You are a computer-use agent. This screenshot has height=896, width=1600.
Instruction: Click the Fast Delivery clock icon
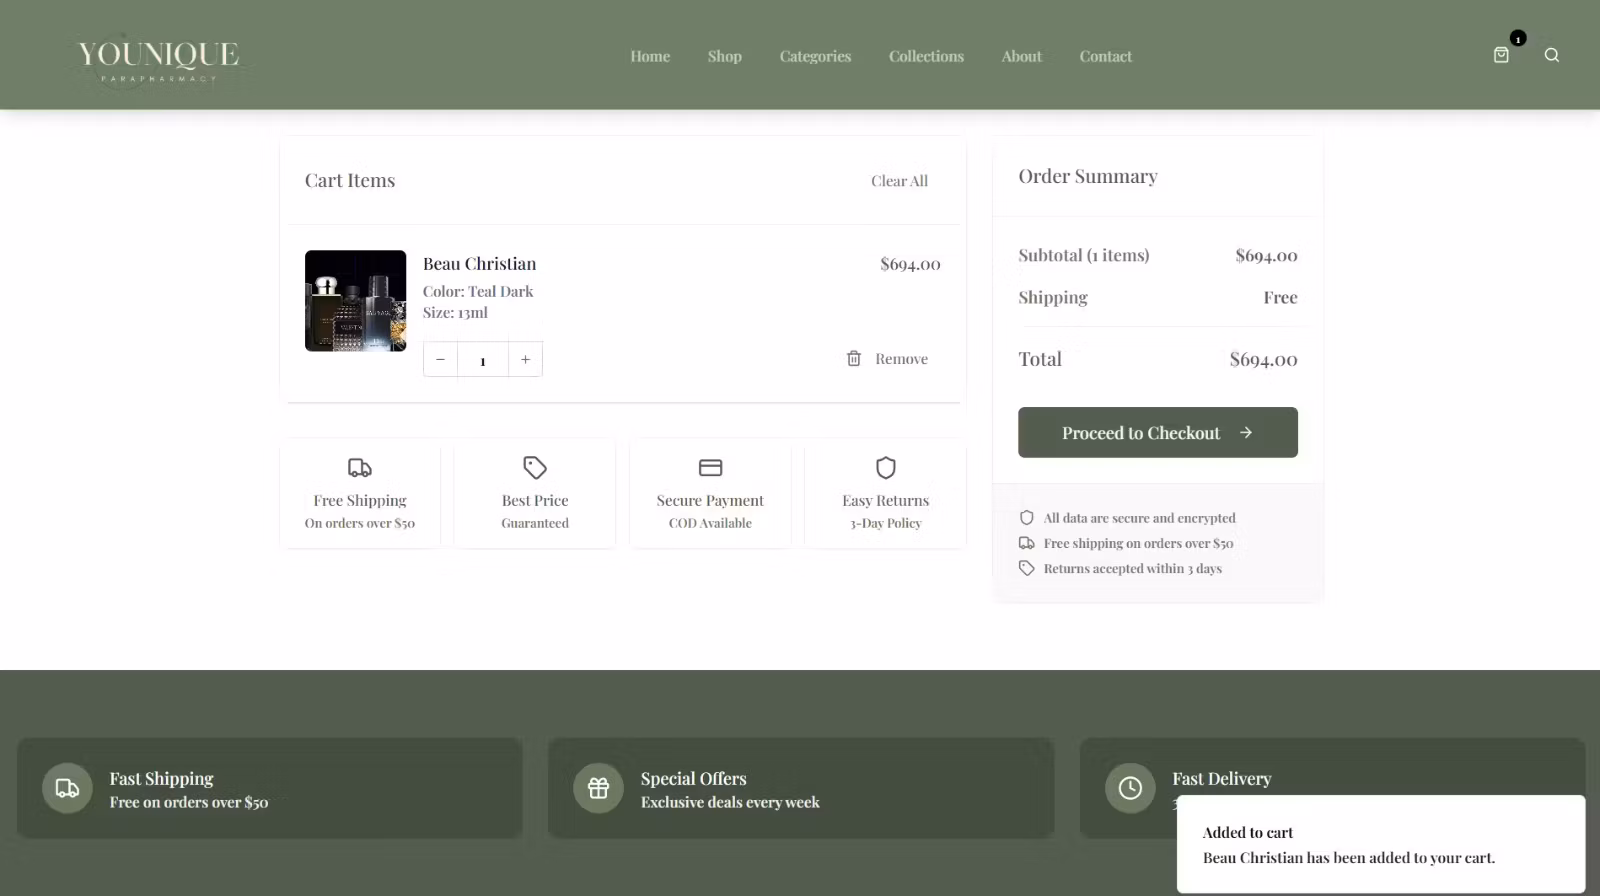tap(1130, 788)
